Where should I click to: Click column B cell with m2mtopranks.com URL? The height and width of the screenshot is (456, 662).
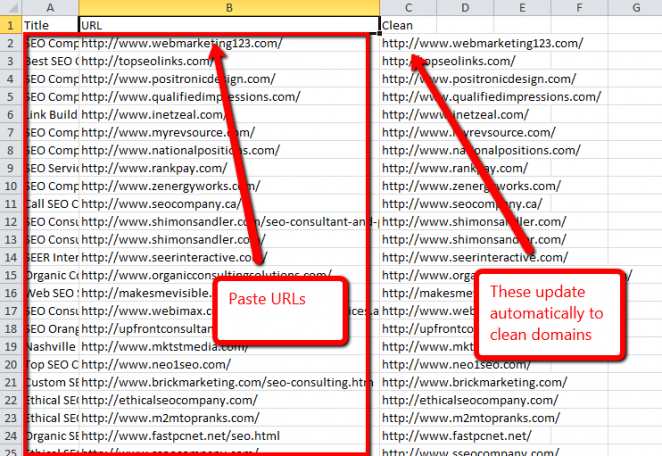(229, 418)
